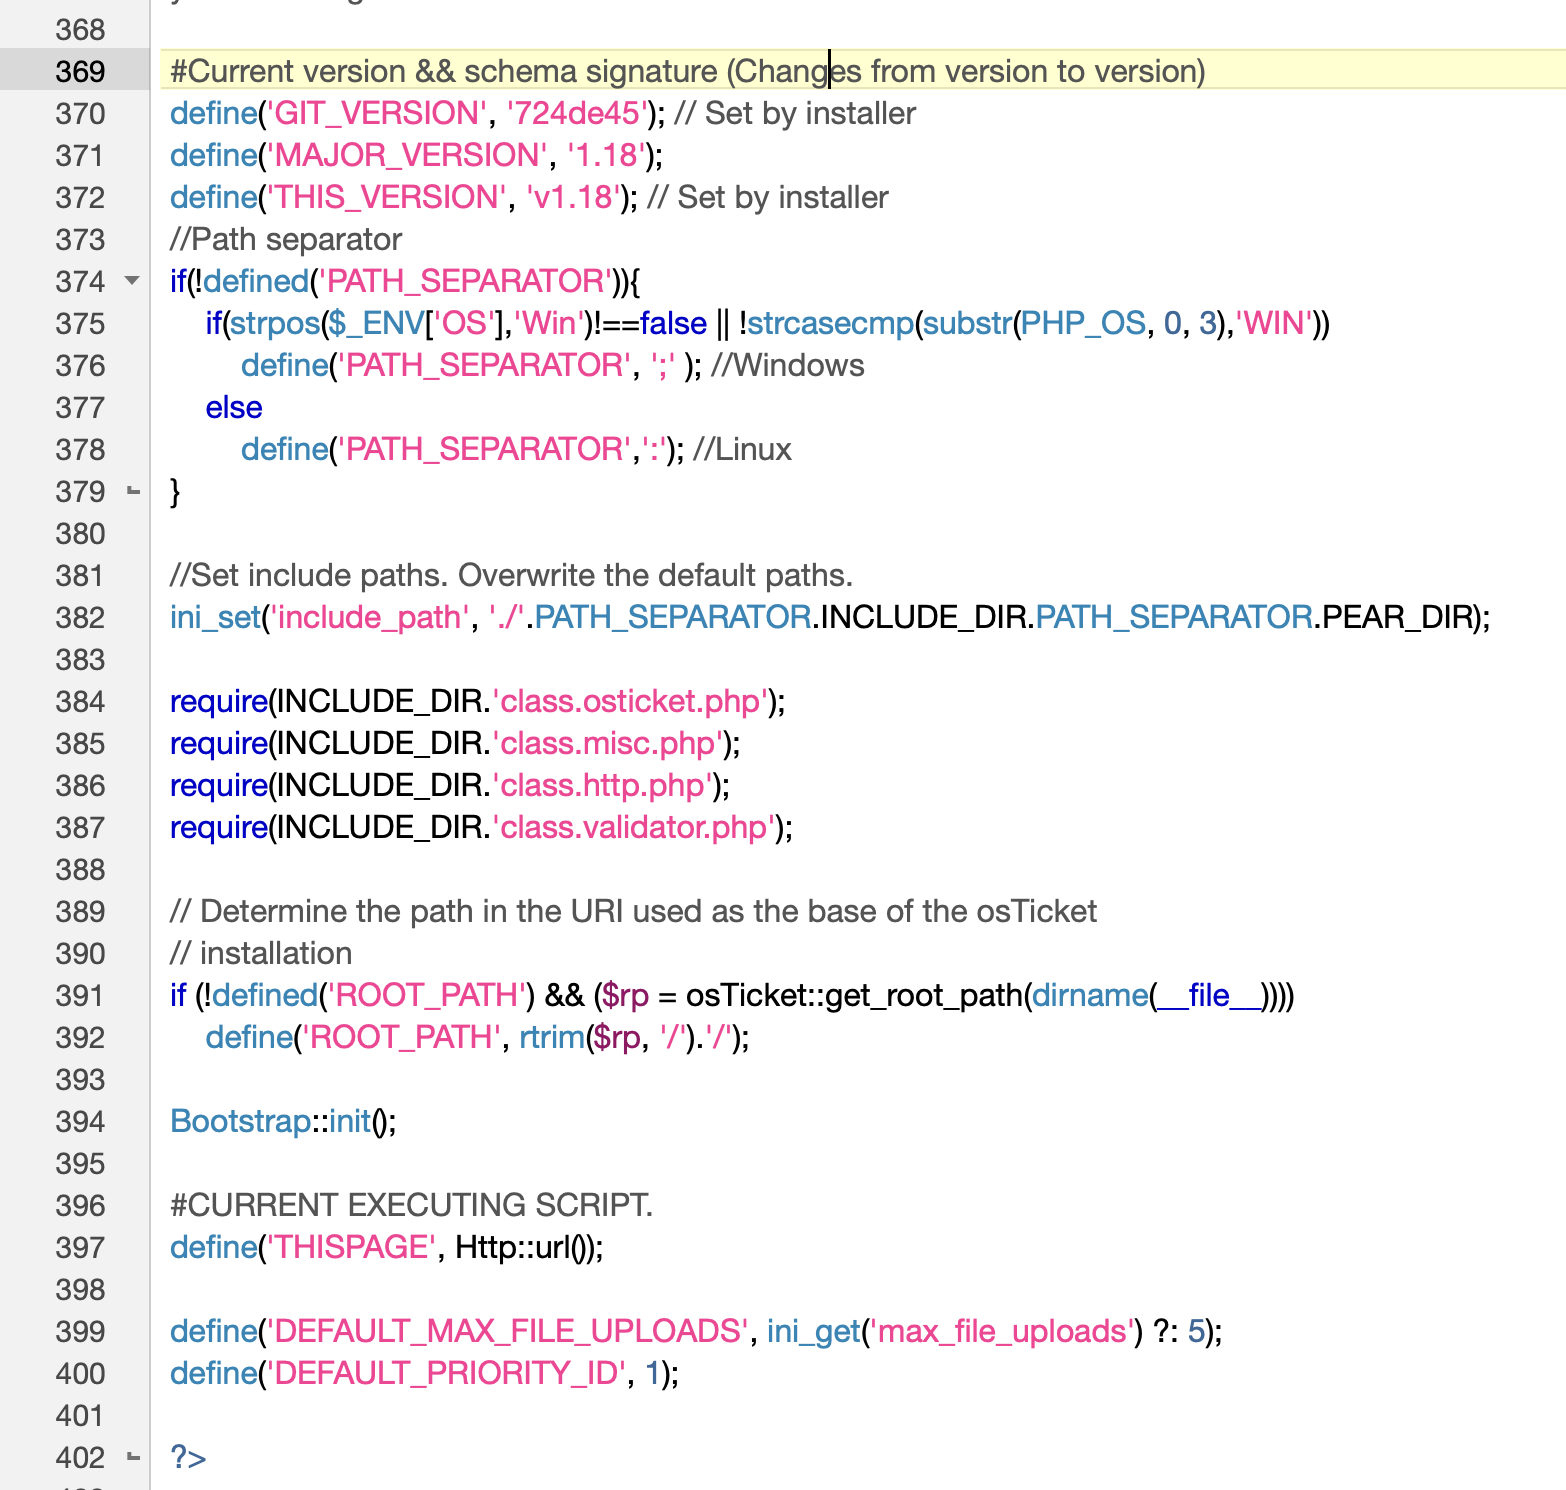Viewport: 1566px width, 1490px height.
Task: Click 'DEFAULT_MAX_FILE_UPLOADS' constant string
Action: [x=506, y=1331]
